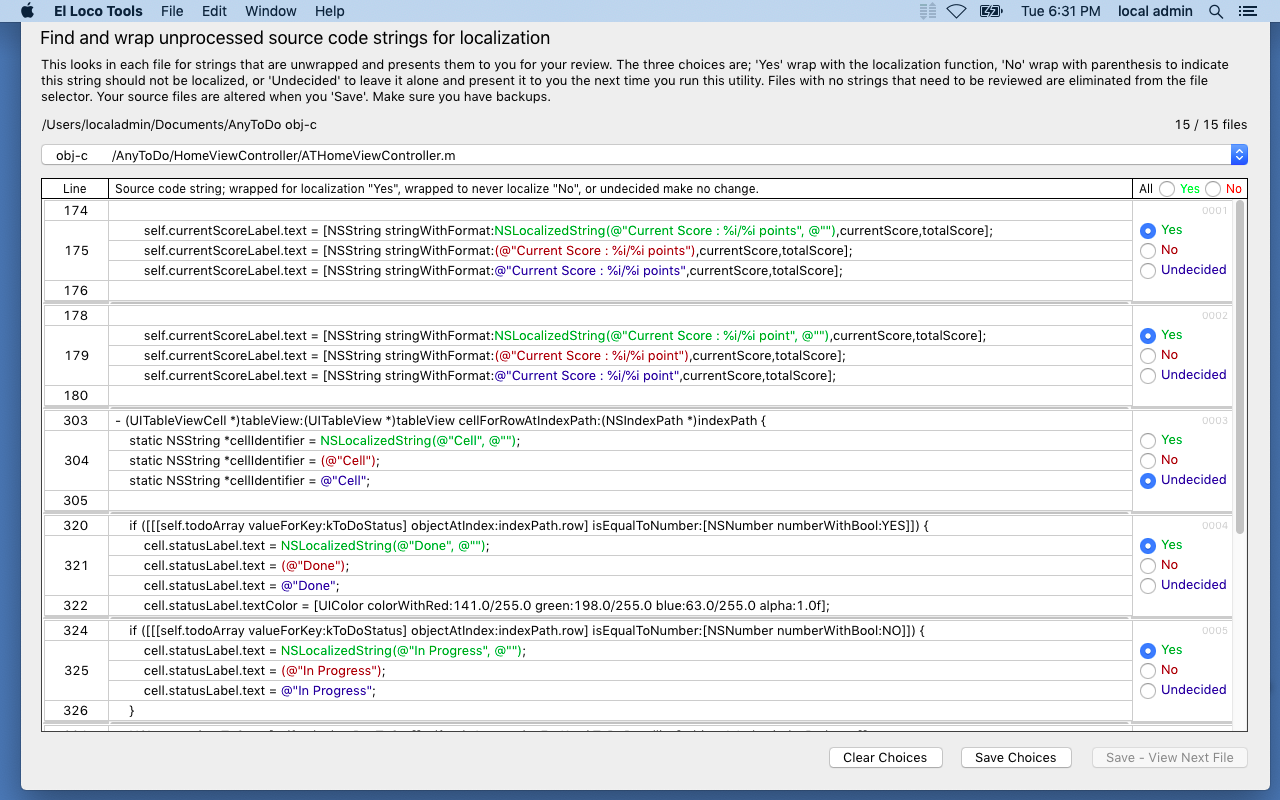The width and height of the screenshot is (1280, 800).
Task: Choose Undecided for line 325 In Progress string
Action: coord(1148,690)
